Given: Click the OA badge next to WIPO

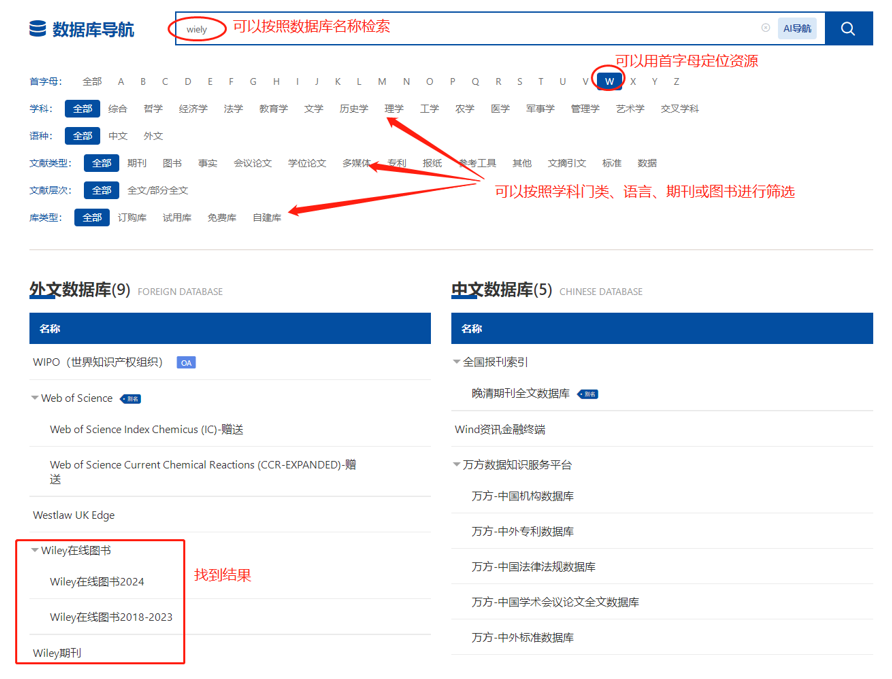Looking at the screenshot, I should tap(186, 362).
